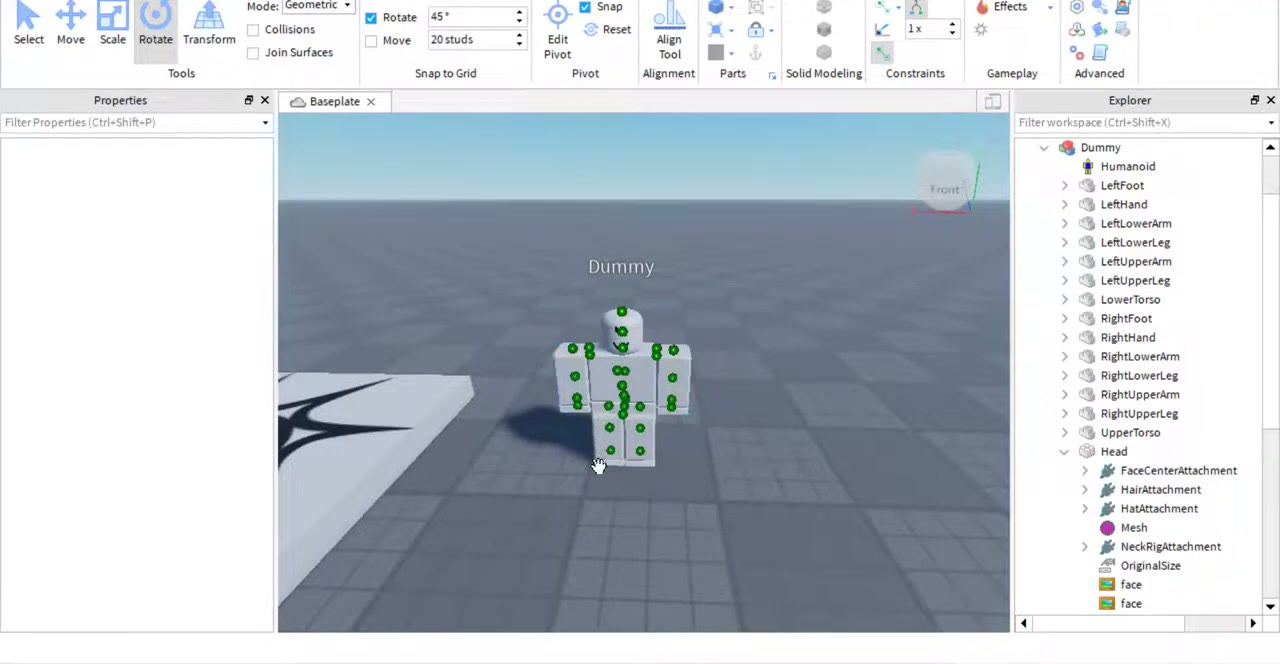Expand HairAttachment node
1280x664 pixels.
[1085, 490]
